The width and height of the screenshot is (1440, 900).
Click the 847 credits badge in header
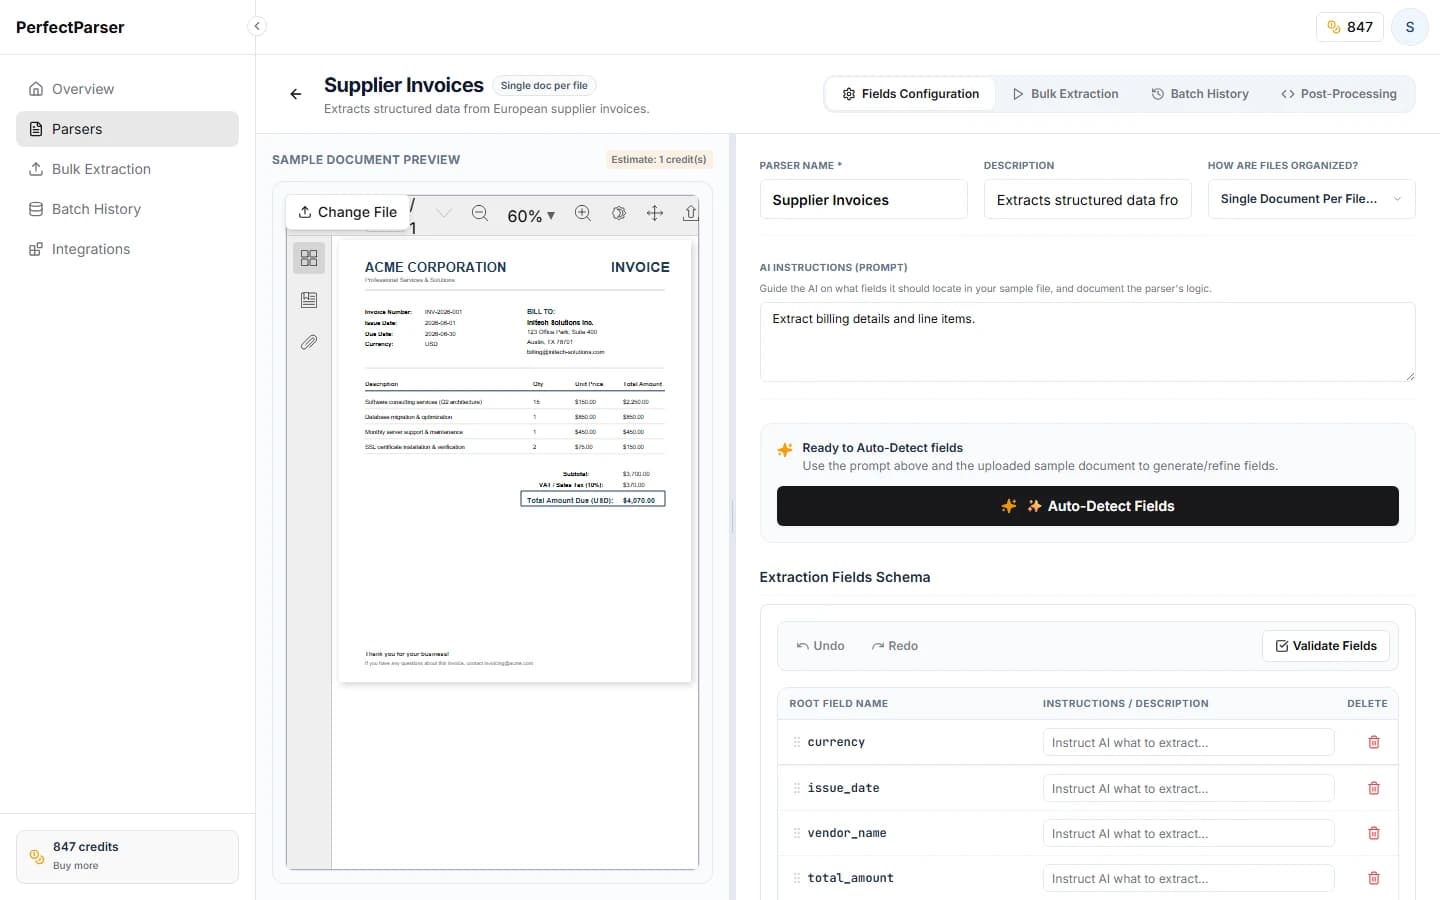coord(1350,27)
